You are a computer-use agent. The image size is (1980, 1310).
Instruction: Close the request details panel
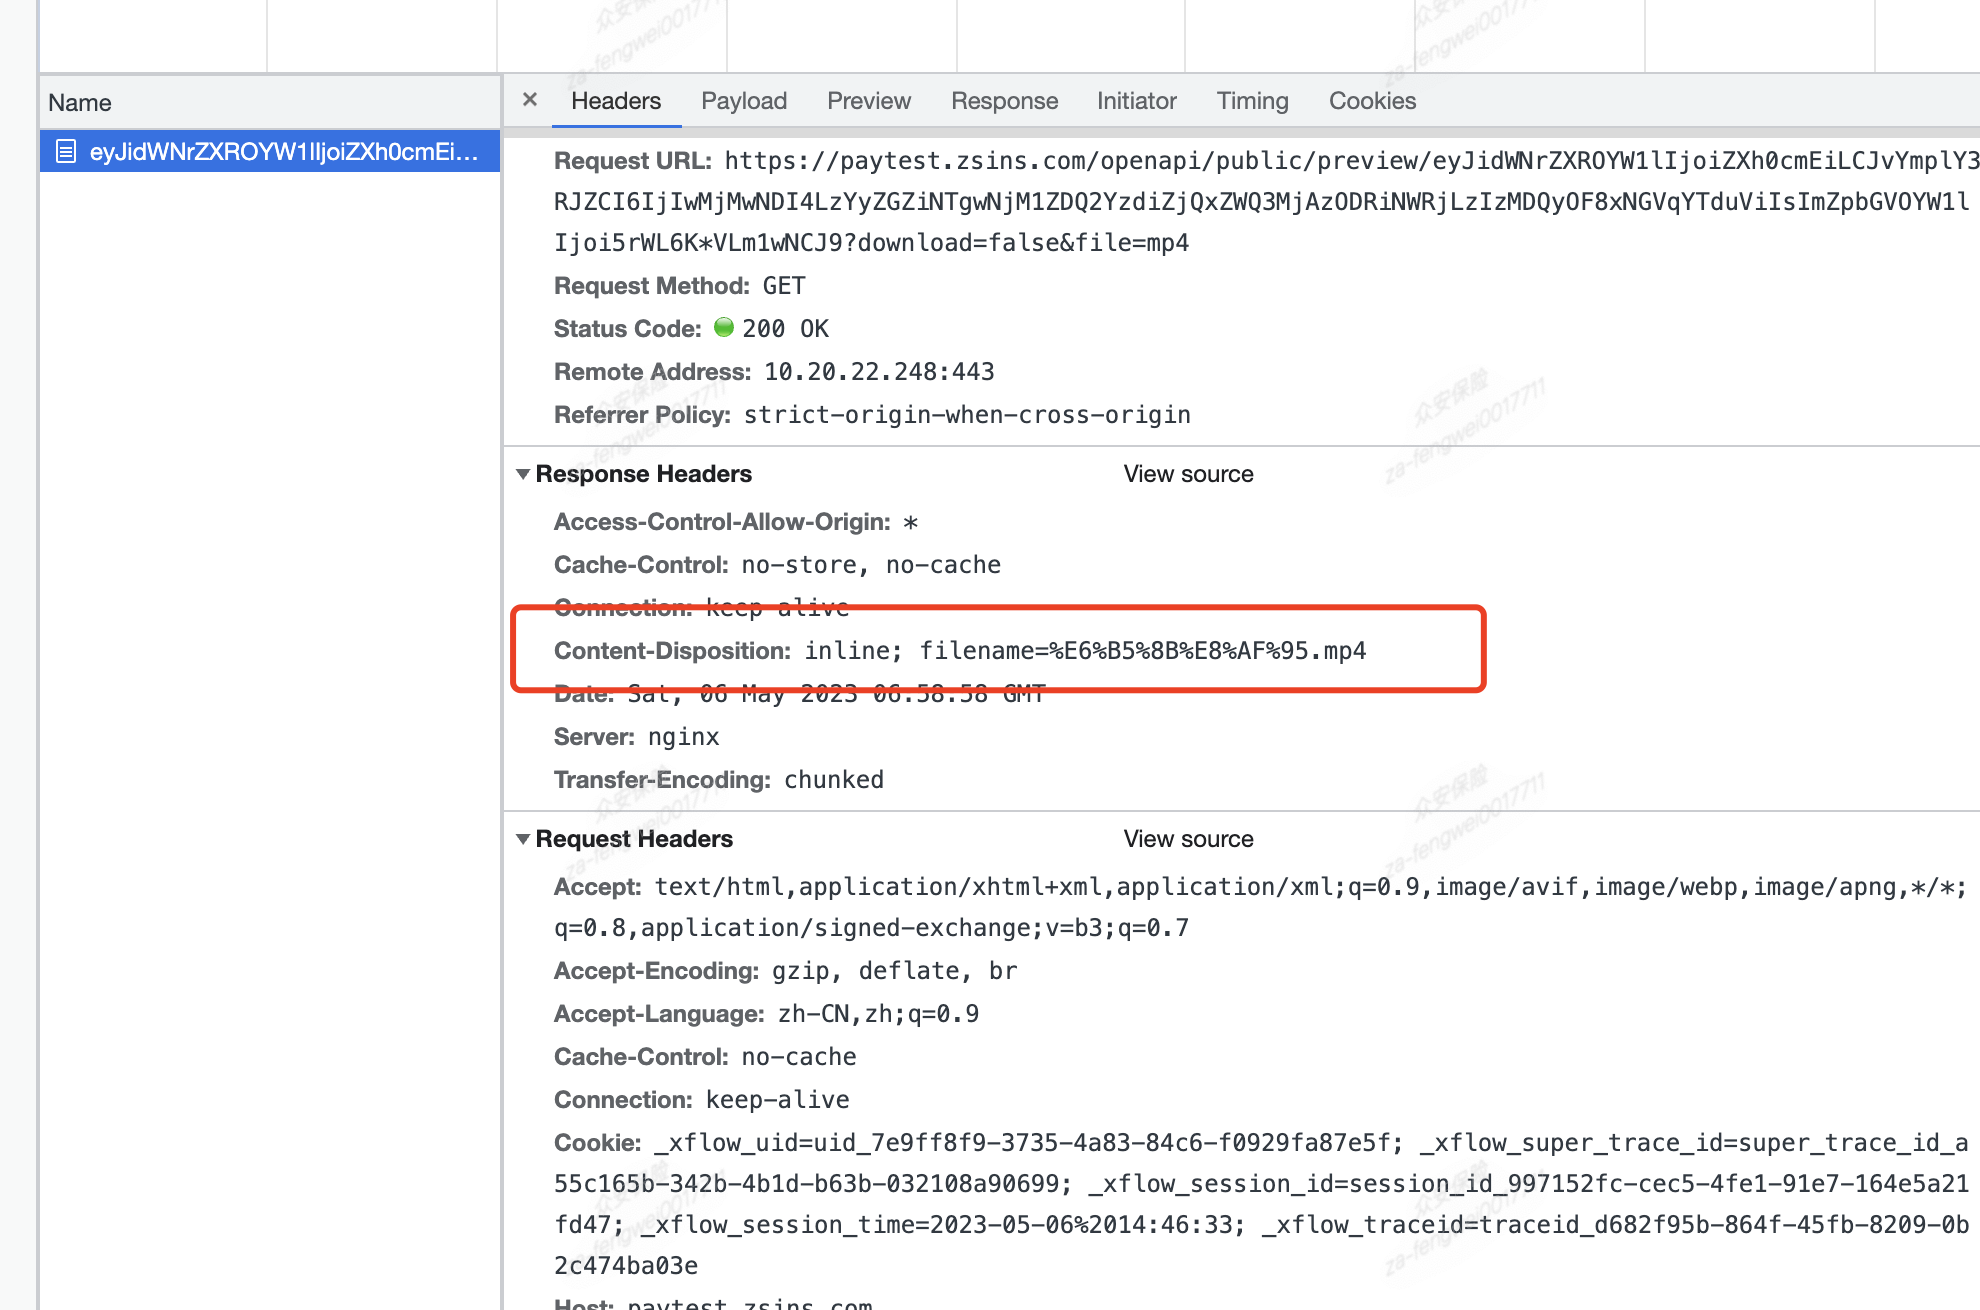[530, 99]
